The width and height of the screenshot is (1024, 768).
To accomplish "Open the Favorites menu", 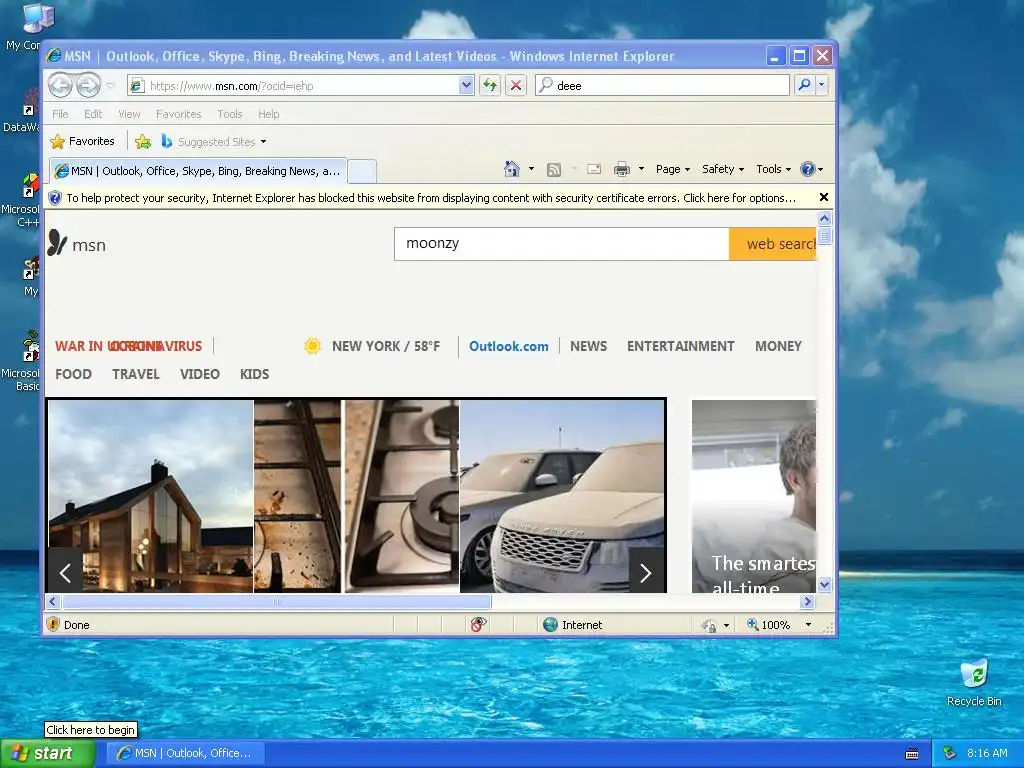I will click(178, 114).
